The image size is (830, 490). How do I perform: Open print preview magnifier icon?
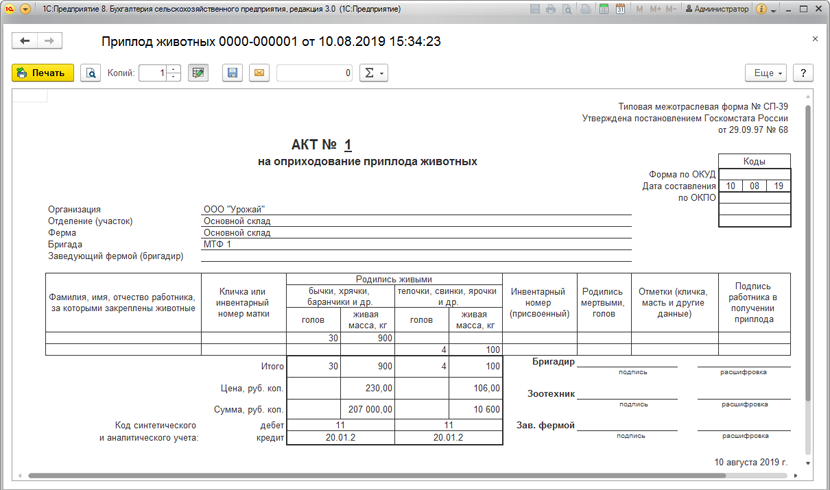pyautogui.click(x=91, y=73)
